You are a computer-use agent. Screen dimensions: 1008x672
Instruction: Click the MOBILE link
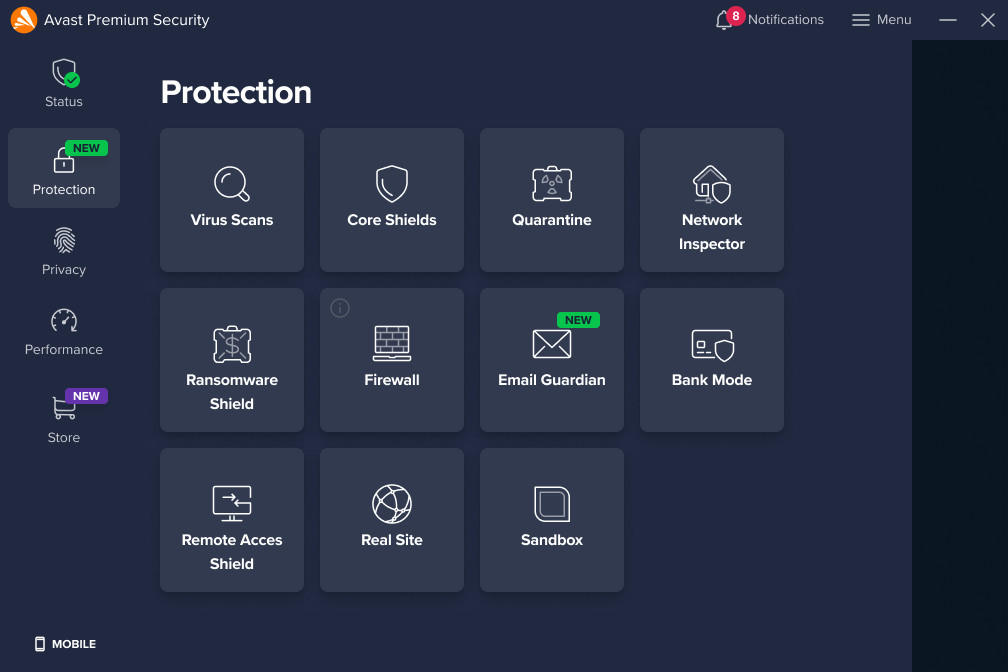(65, 644)
